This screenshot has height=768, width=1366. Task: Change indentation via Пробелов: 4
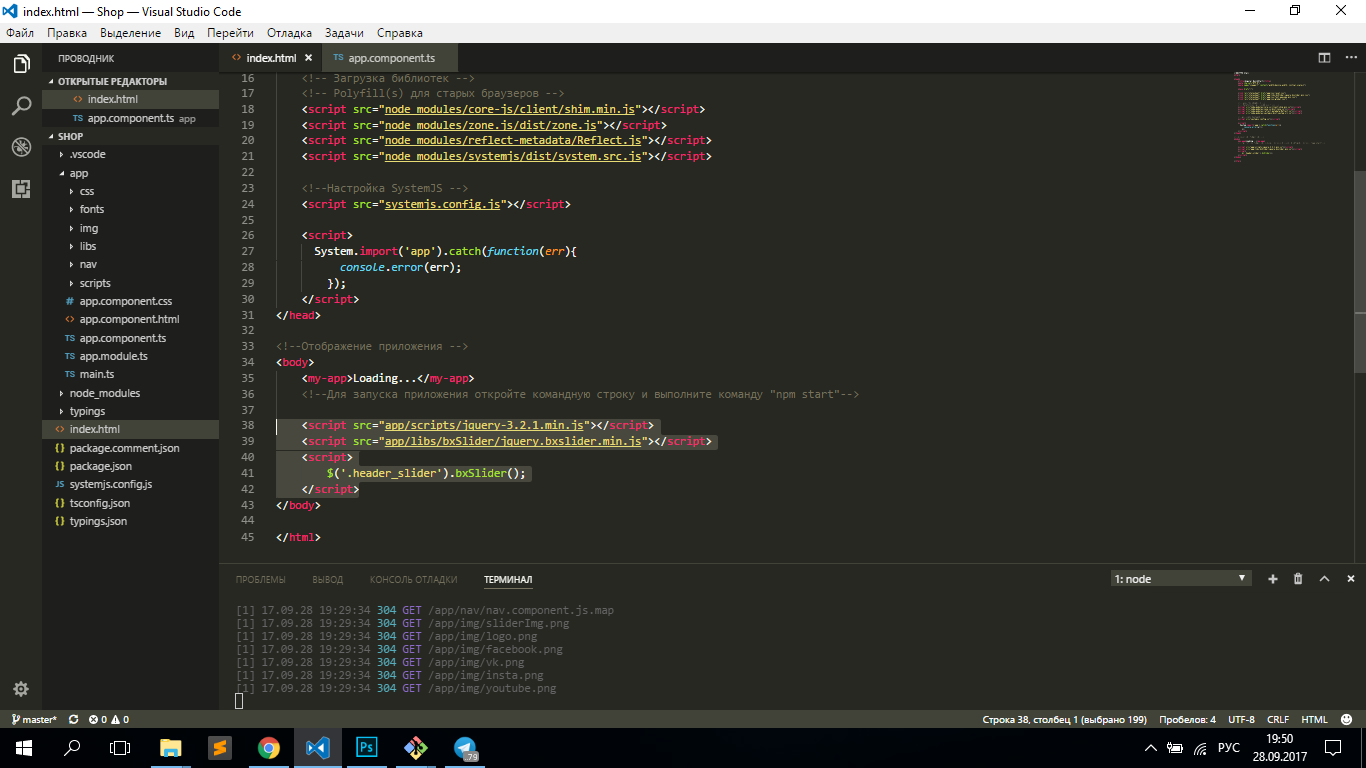[x=1187, y=719]
